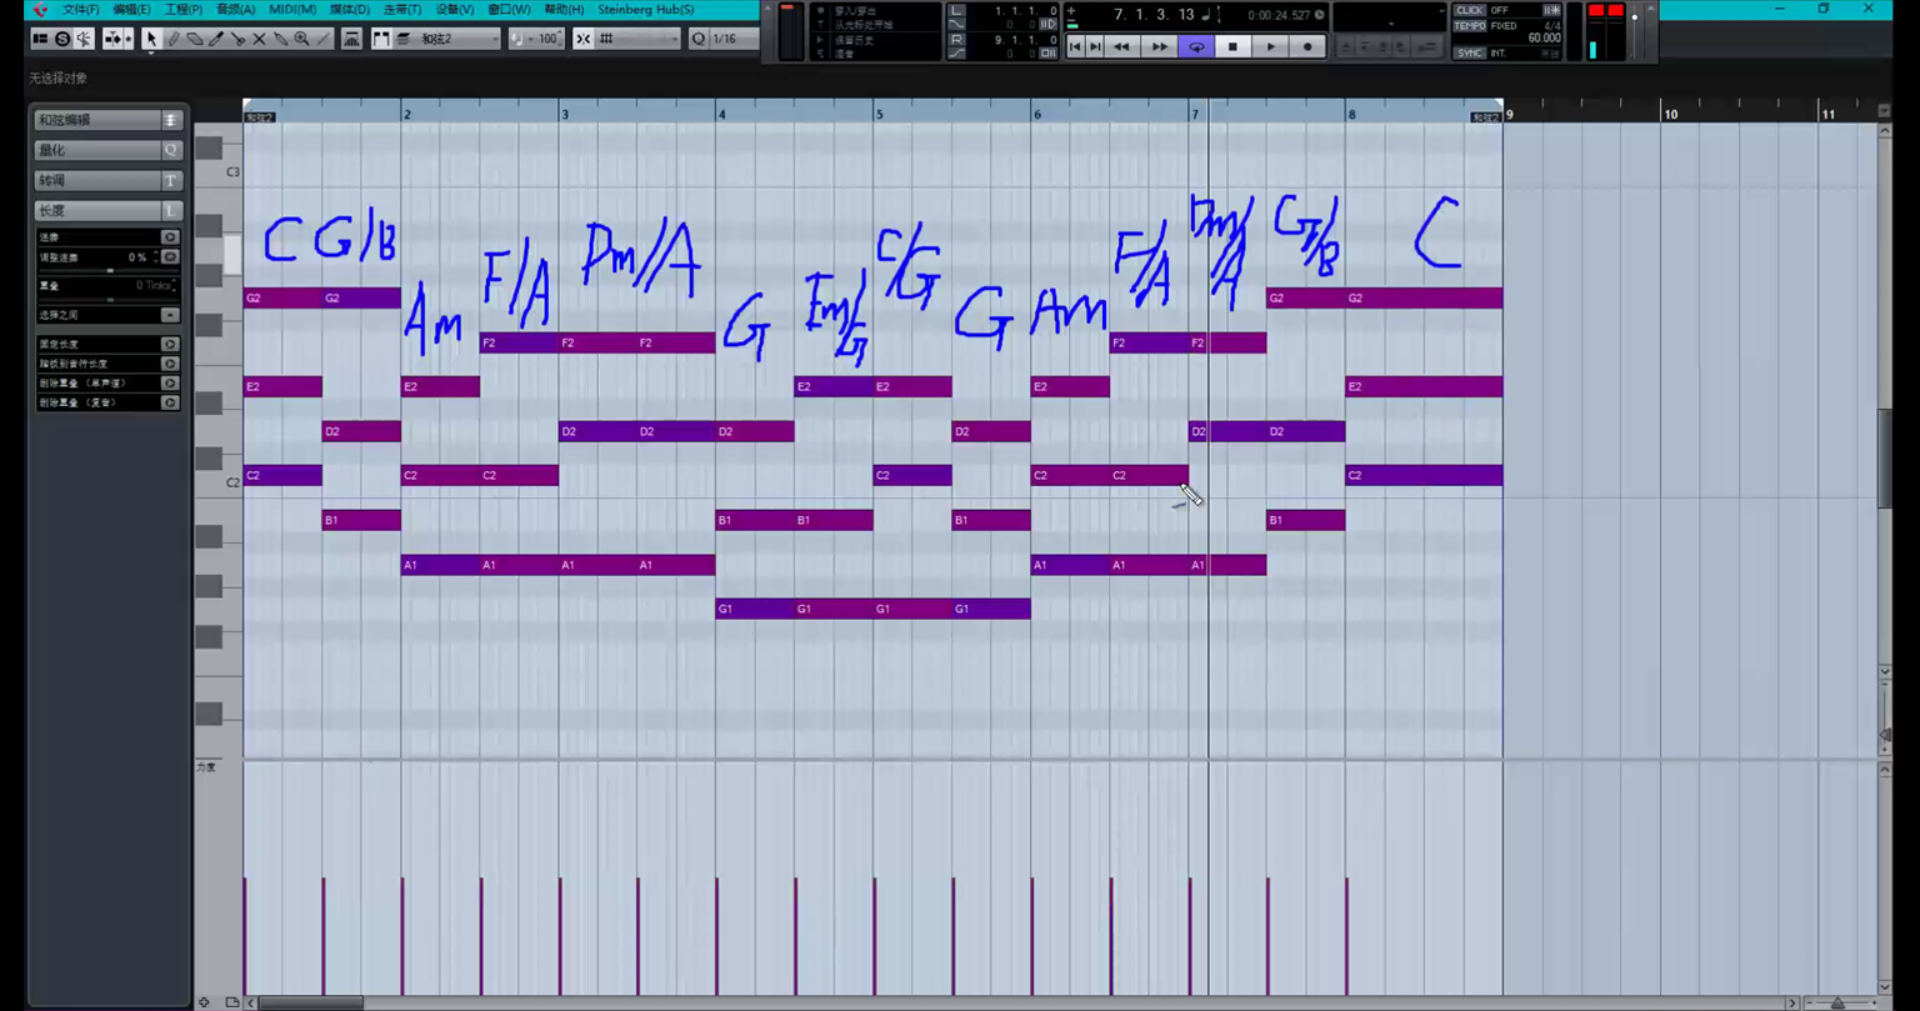Open the Steinberg Hub(S) menu
The width and height of the screenshot is (1920, 1011).
[646, 9]
